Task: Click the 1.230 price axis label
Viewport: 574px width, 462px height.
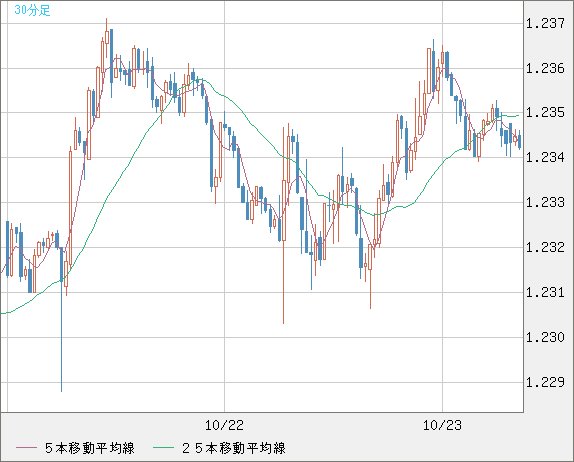Action: pyautogui.click(x=545, y=337)
